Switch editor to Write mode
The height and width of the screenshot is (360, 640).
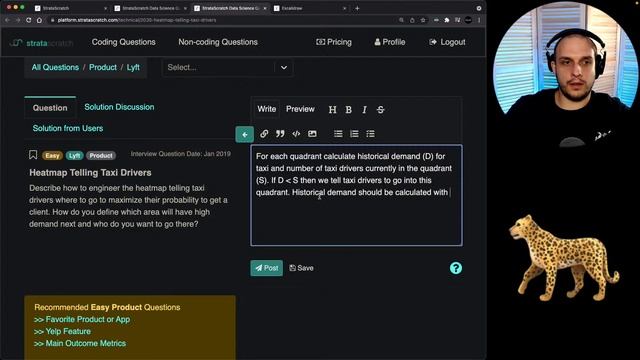tap(267, 109)
